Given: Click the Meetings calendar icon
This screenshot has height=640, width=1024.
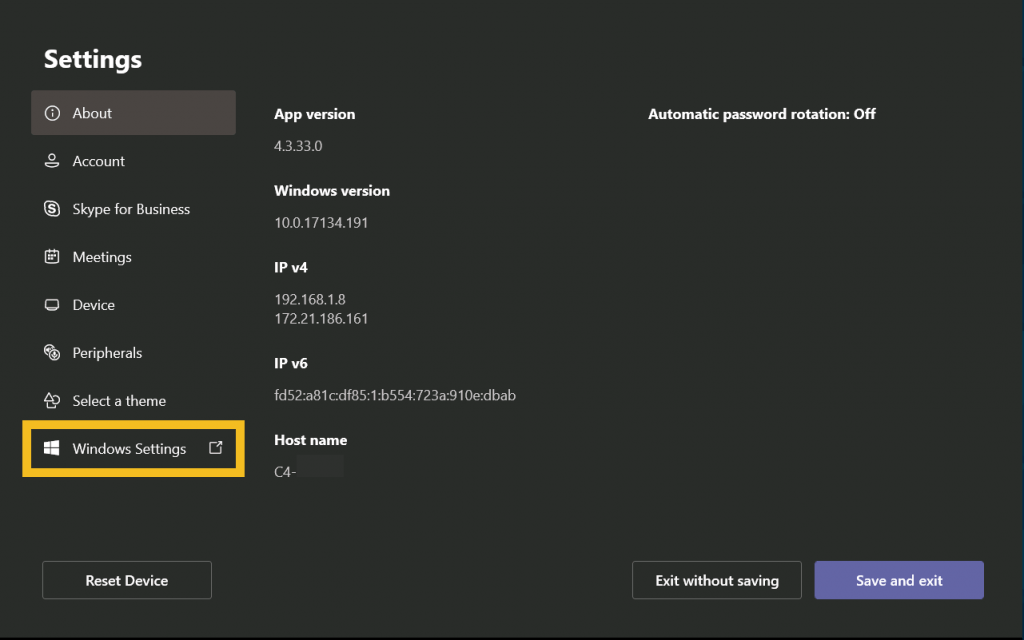Looking at the screenshot, I should click(x=52, y=257).
